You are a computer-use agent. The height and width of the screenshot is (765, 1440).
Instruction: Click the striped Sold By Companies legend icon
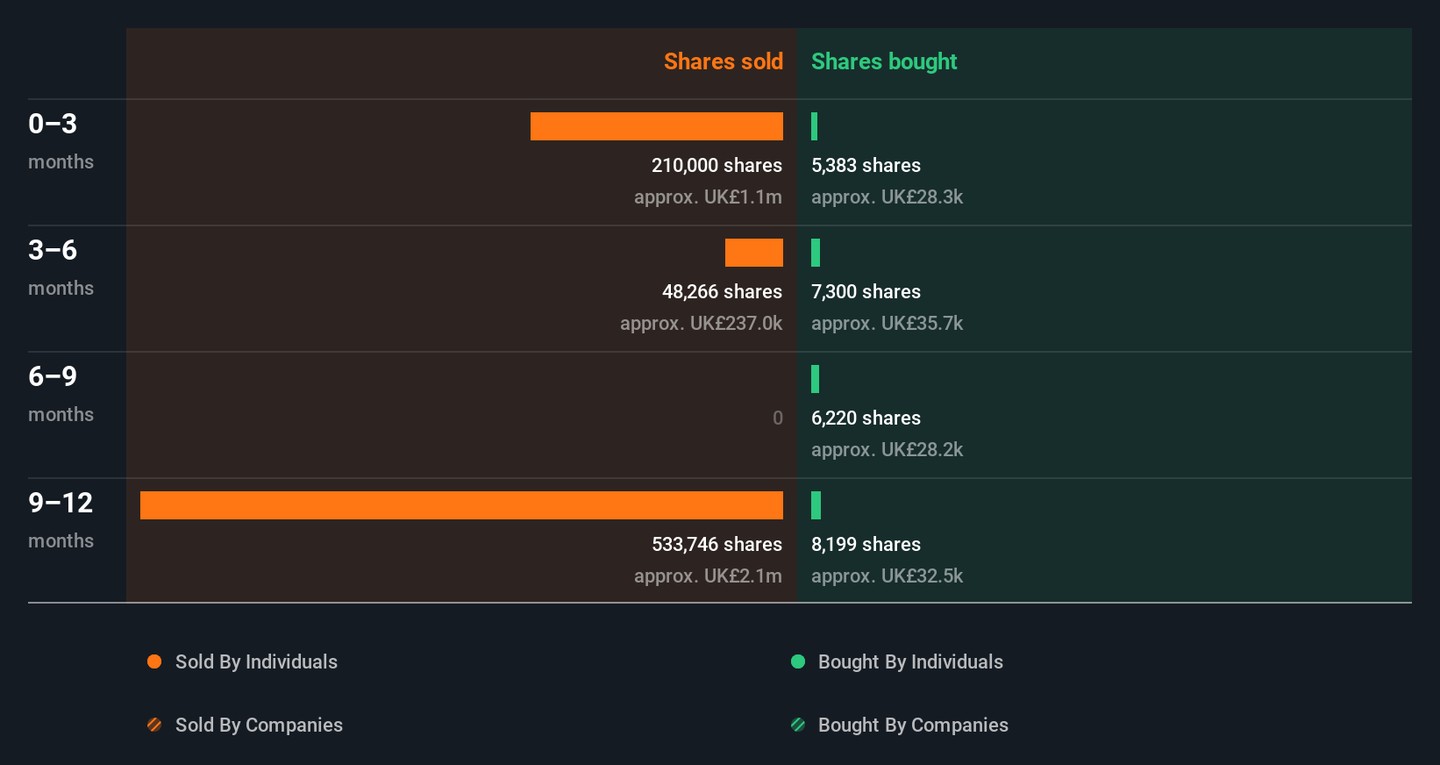pos(154,725)
